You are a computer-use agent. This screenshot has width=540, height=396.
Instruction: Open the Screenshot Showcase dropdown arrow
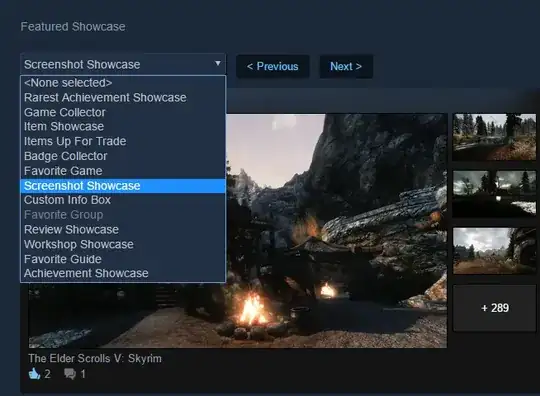pyautogui.click(x=218, y=63)
